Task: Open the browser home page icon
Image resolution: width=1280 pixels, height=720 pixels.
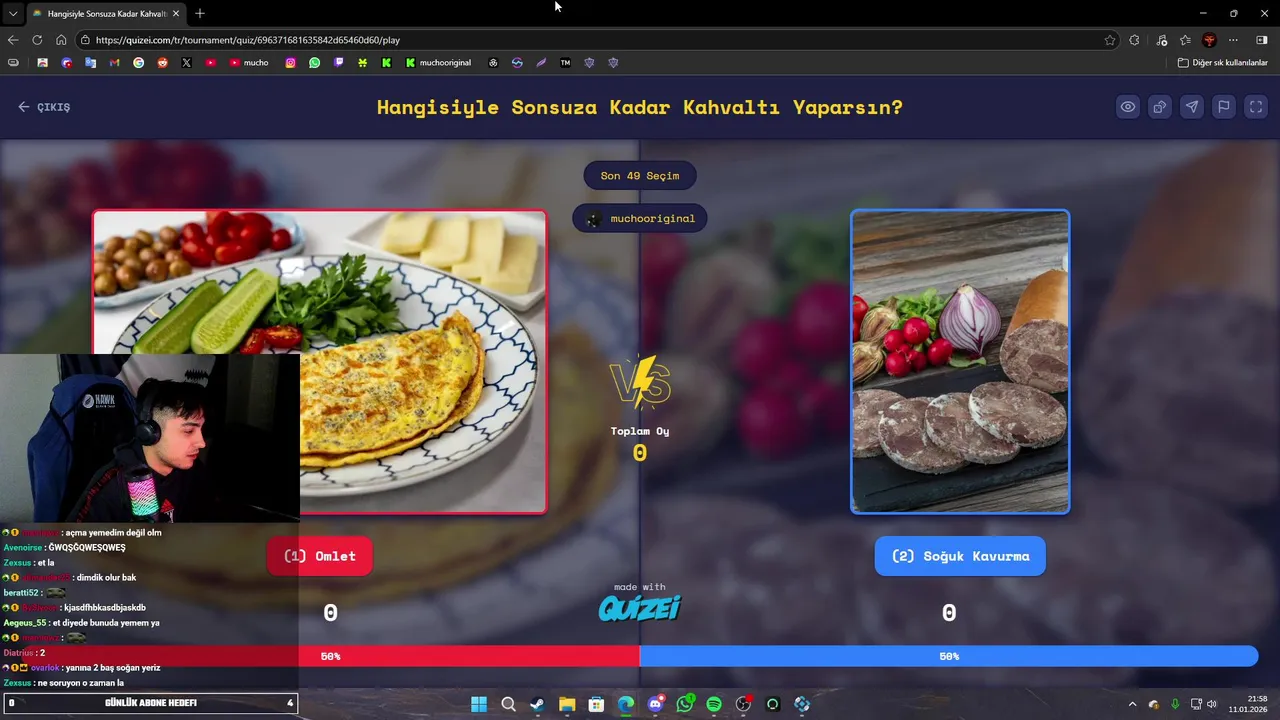Action: tap(61, 40)
